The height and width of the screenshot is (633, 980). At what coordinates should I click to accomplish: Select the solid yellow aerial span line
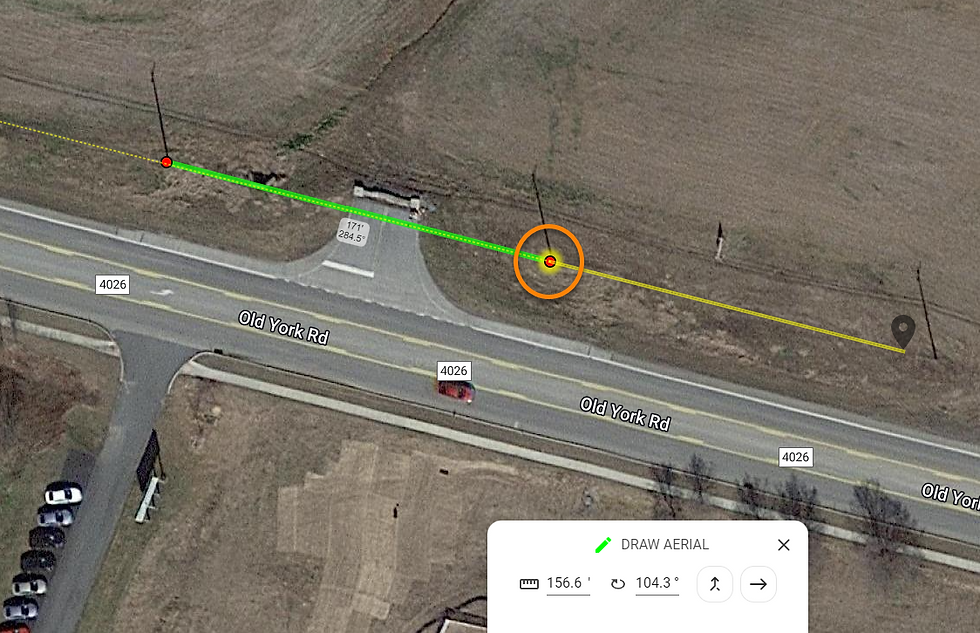coord(730,307)
